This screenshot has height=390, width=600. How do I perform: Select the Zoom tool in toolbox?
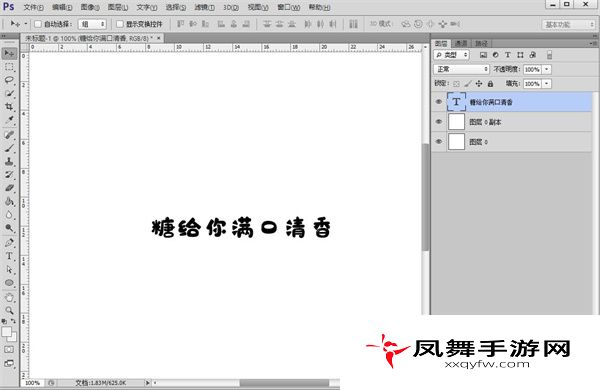coord(9,310)
